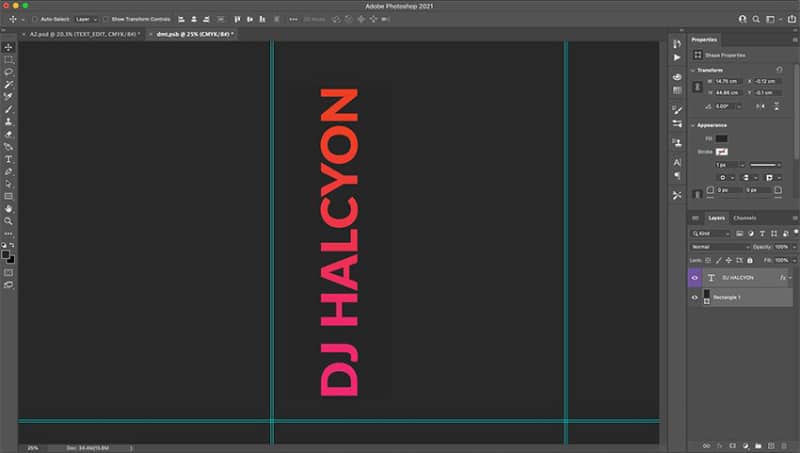Open the Fill color swatch
Viewport: 800px width, 453px height.
click(721, 138)
